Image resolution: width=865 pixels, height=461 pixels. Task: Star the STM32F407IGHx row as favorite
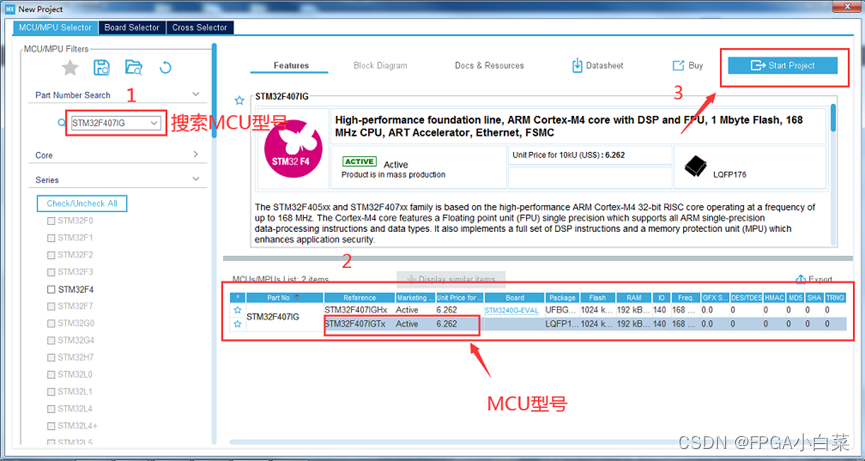coord(237,310)
